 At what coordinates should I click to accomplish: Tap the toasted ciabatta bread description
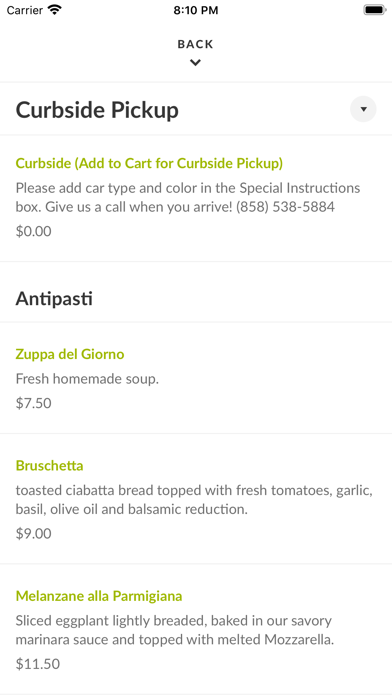194,500
